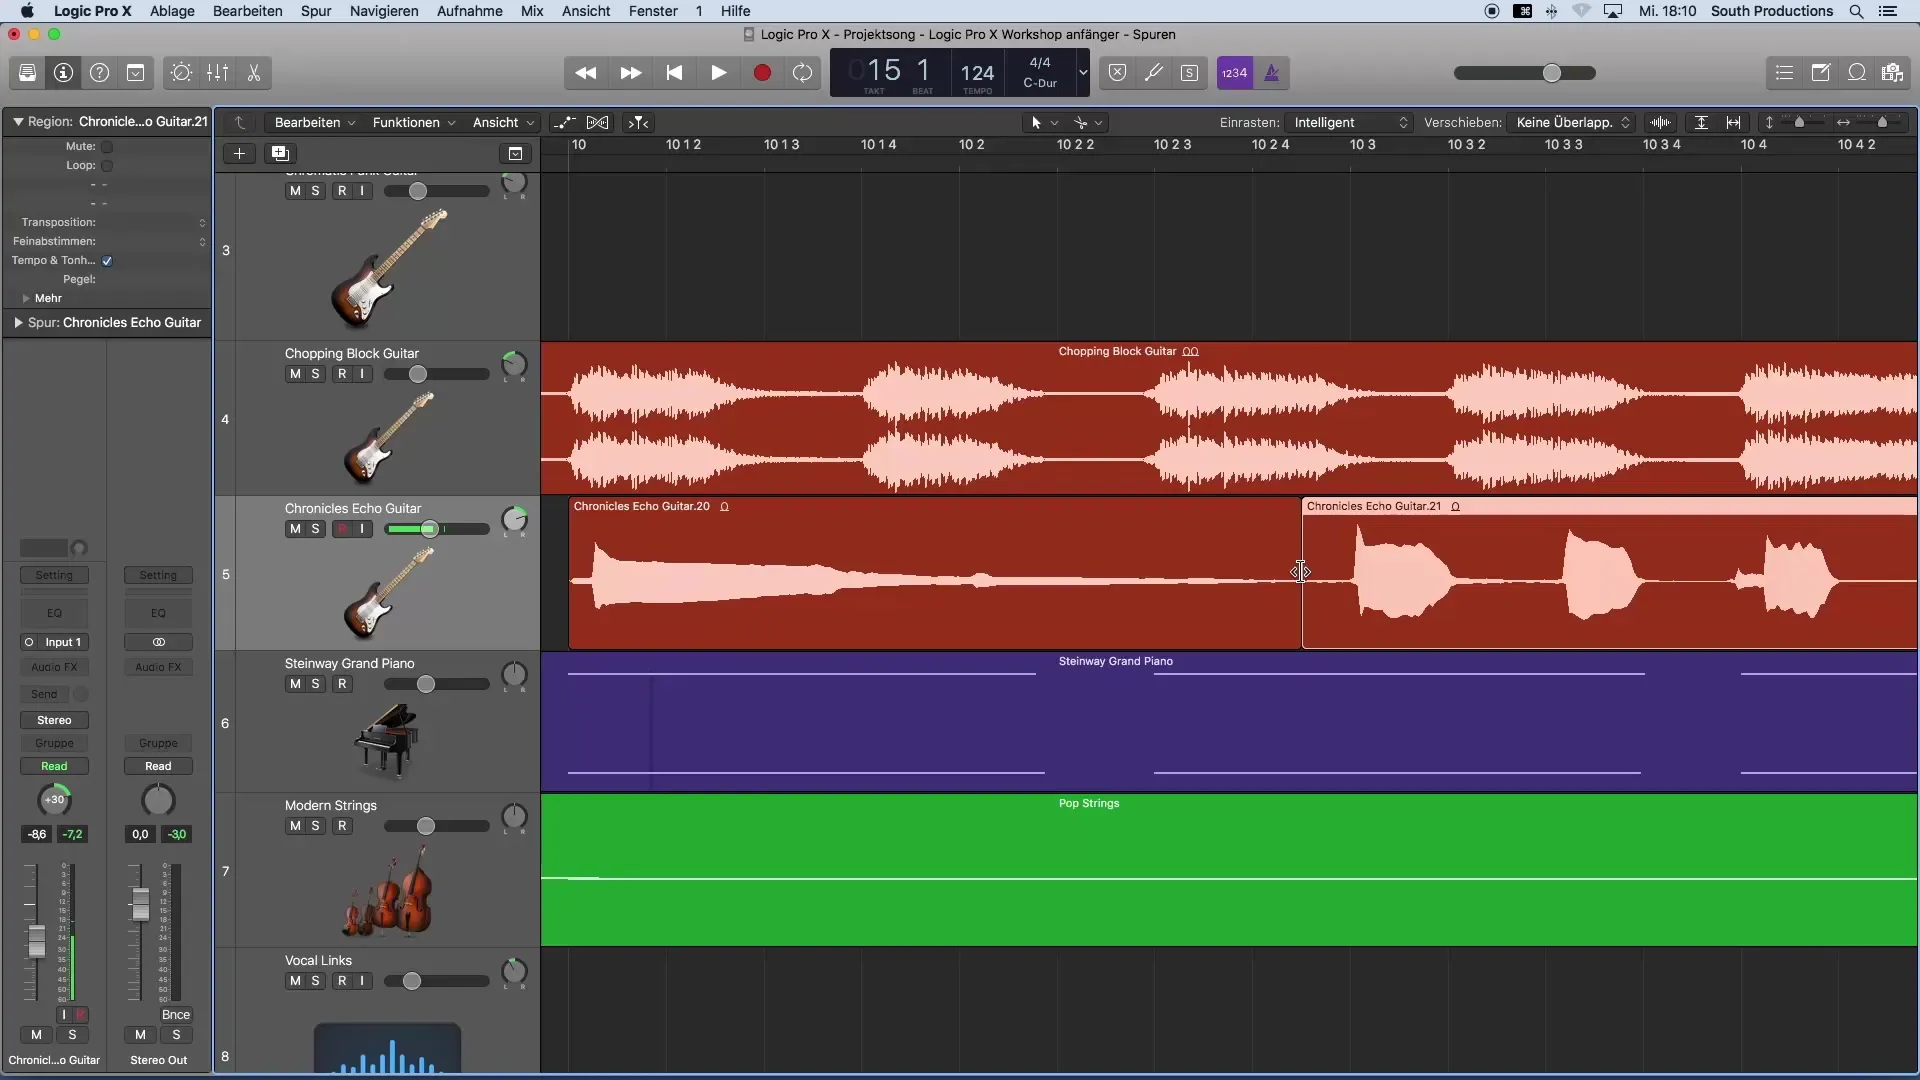Enable the region Mute checkbox
This screenshot has width=1920, height=1080.
(x=106, y=147)
